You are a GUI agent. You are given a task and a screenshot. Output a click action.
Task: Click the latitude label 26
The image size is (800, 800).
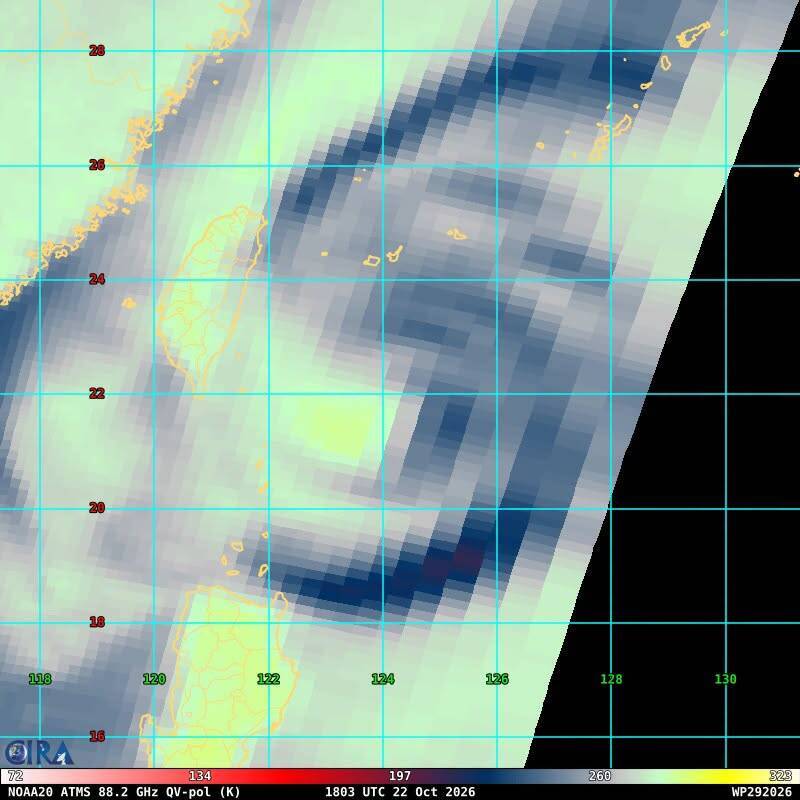pyautogui.click(x=97, y=165)
